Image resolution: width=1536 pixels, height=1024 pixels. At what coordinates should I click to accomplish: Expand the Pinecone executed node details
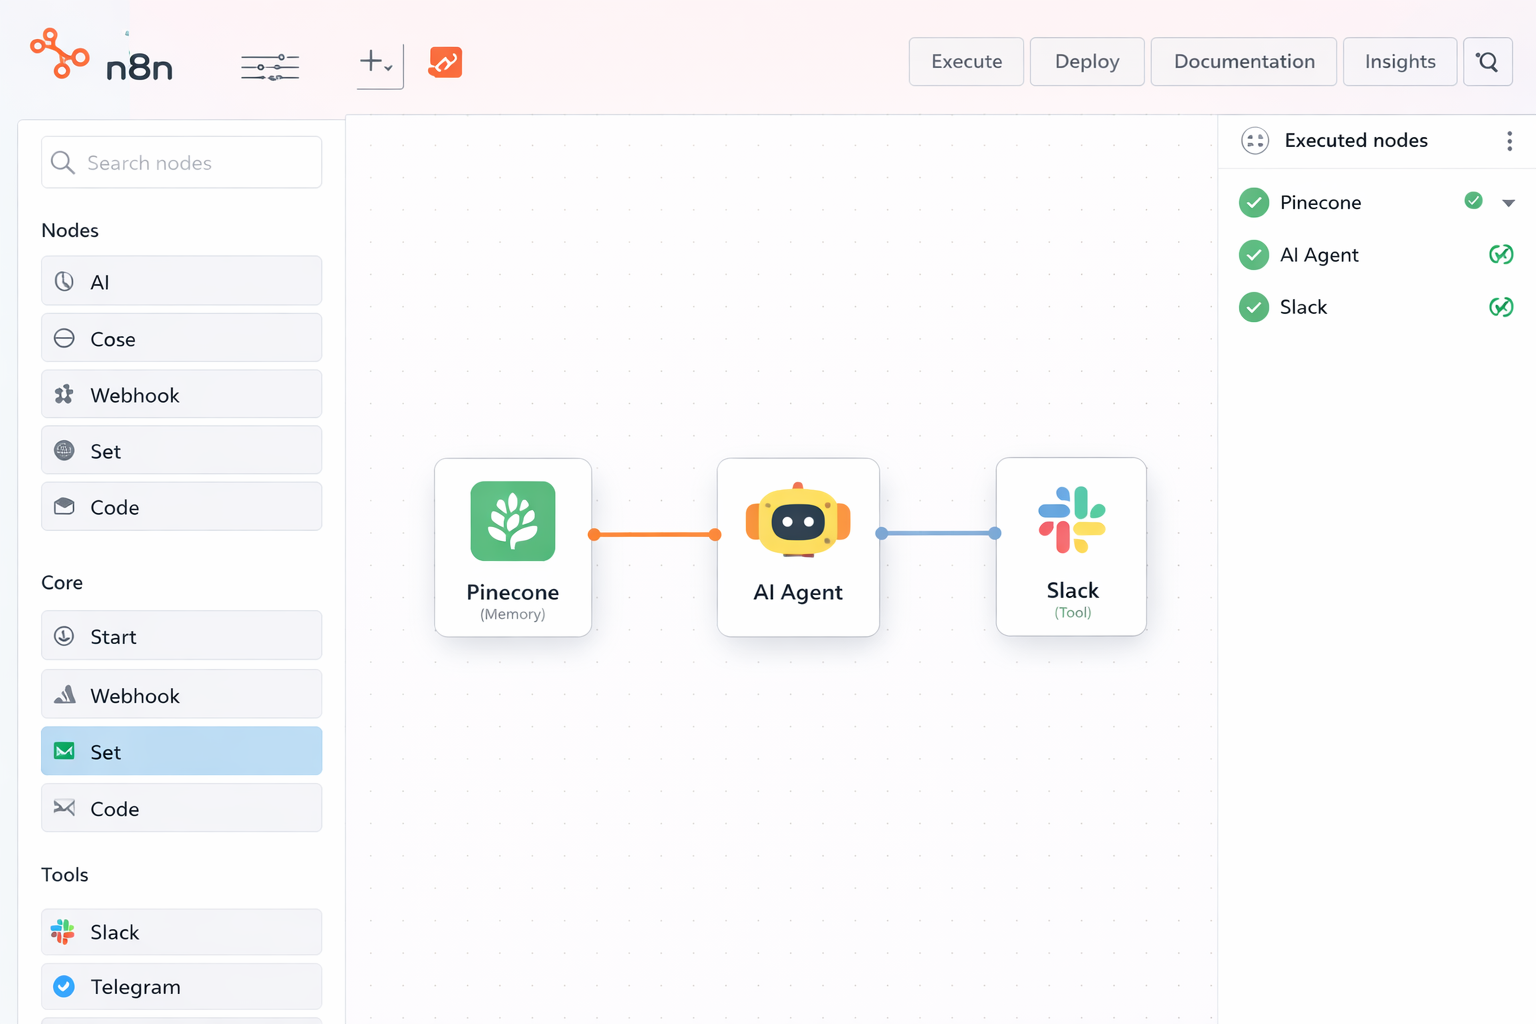1509,202
